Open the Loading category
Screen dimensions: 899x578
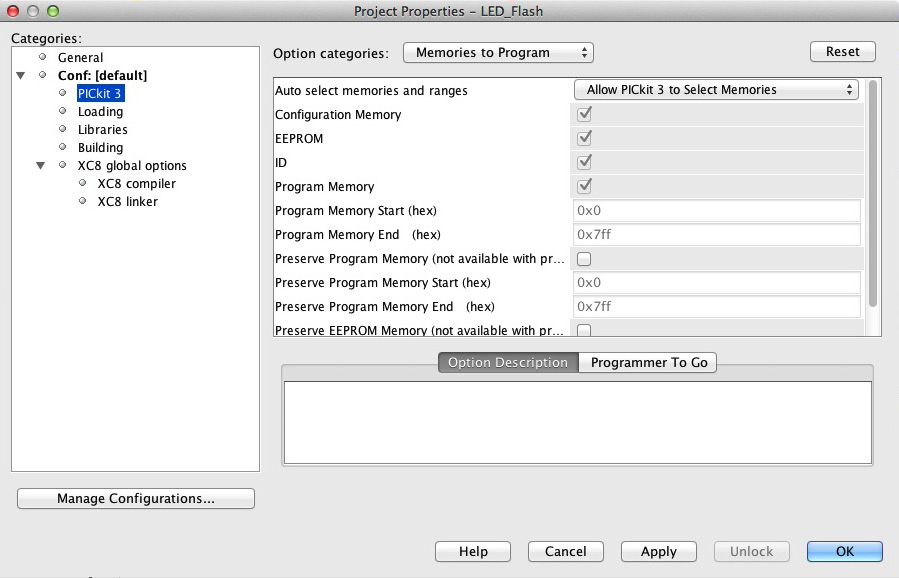pos(100,112)
